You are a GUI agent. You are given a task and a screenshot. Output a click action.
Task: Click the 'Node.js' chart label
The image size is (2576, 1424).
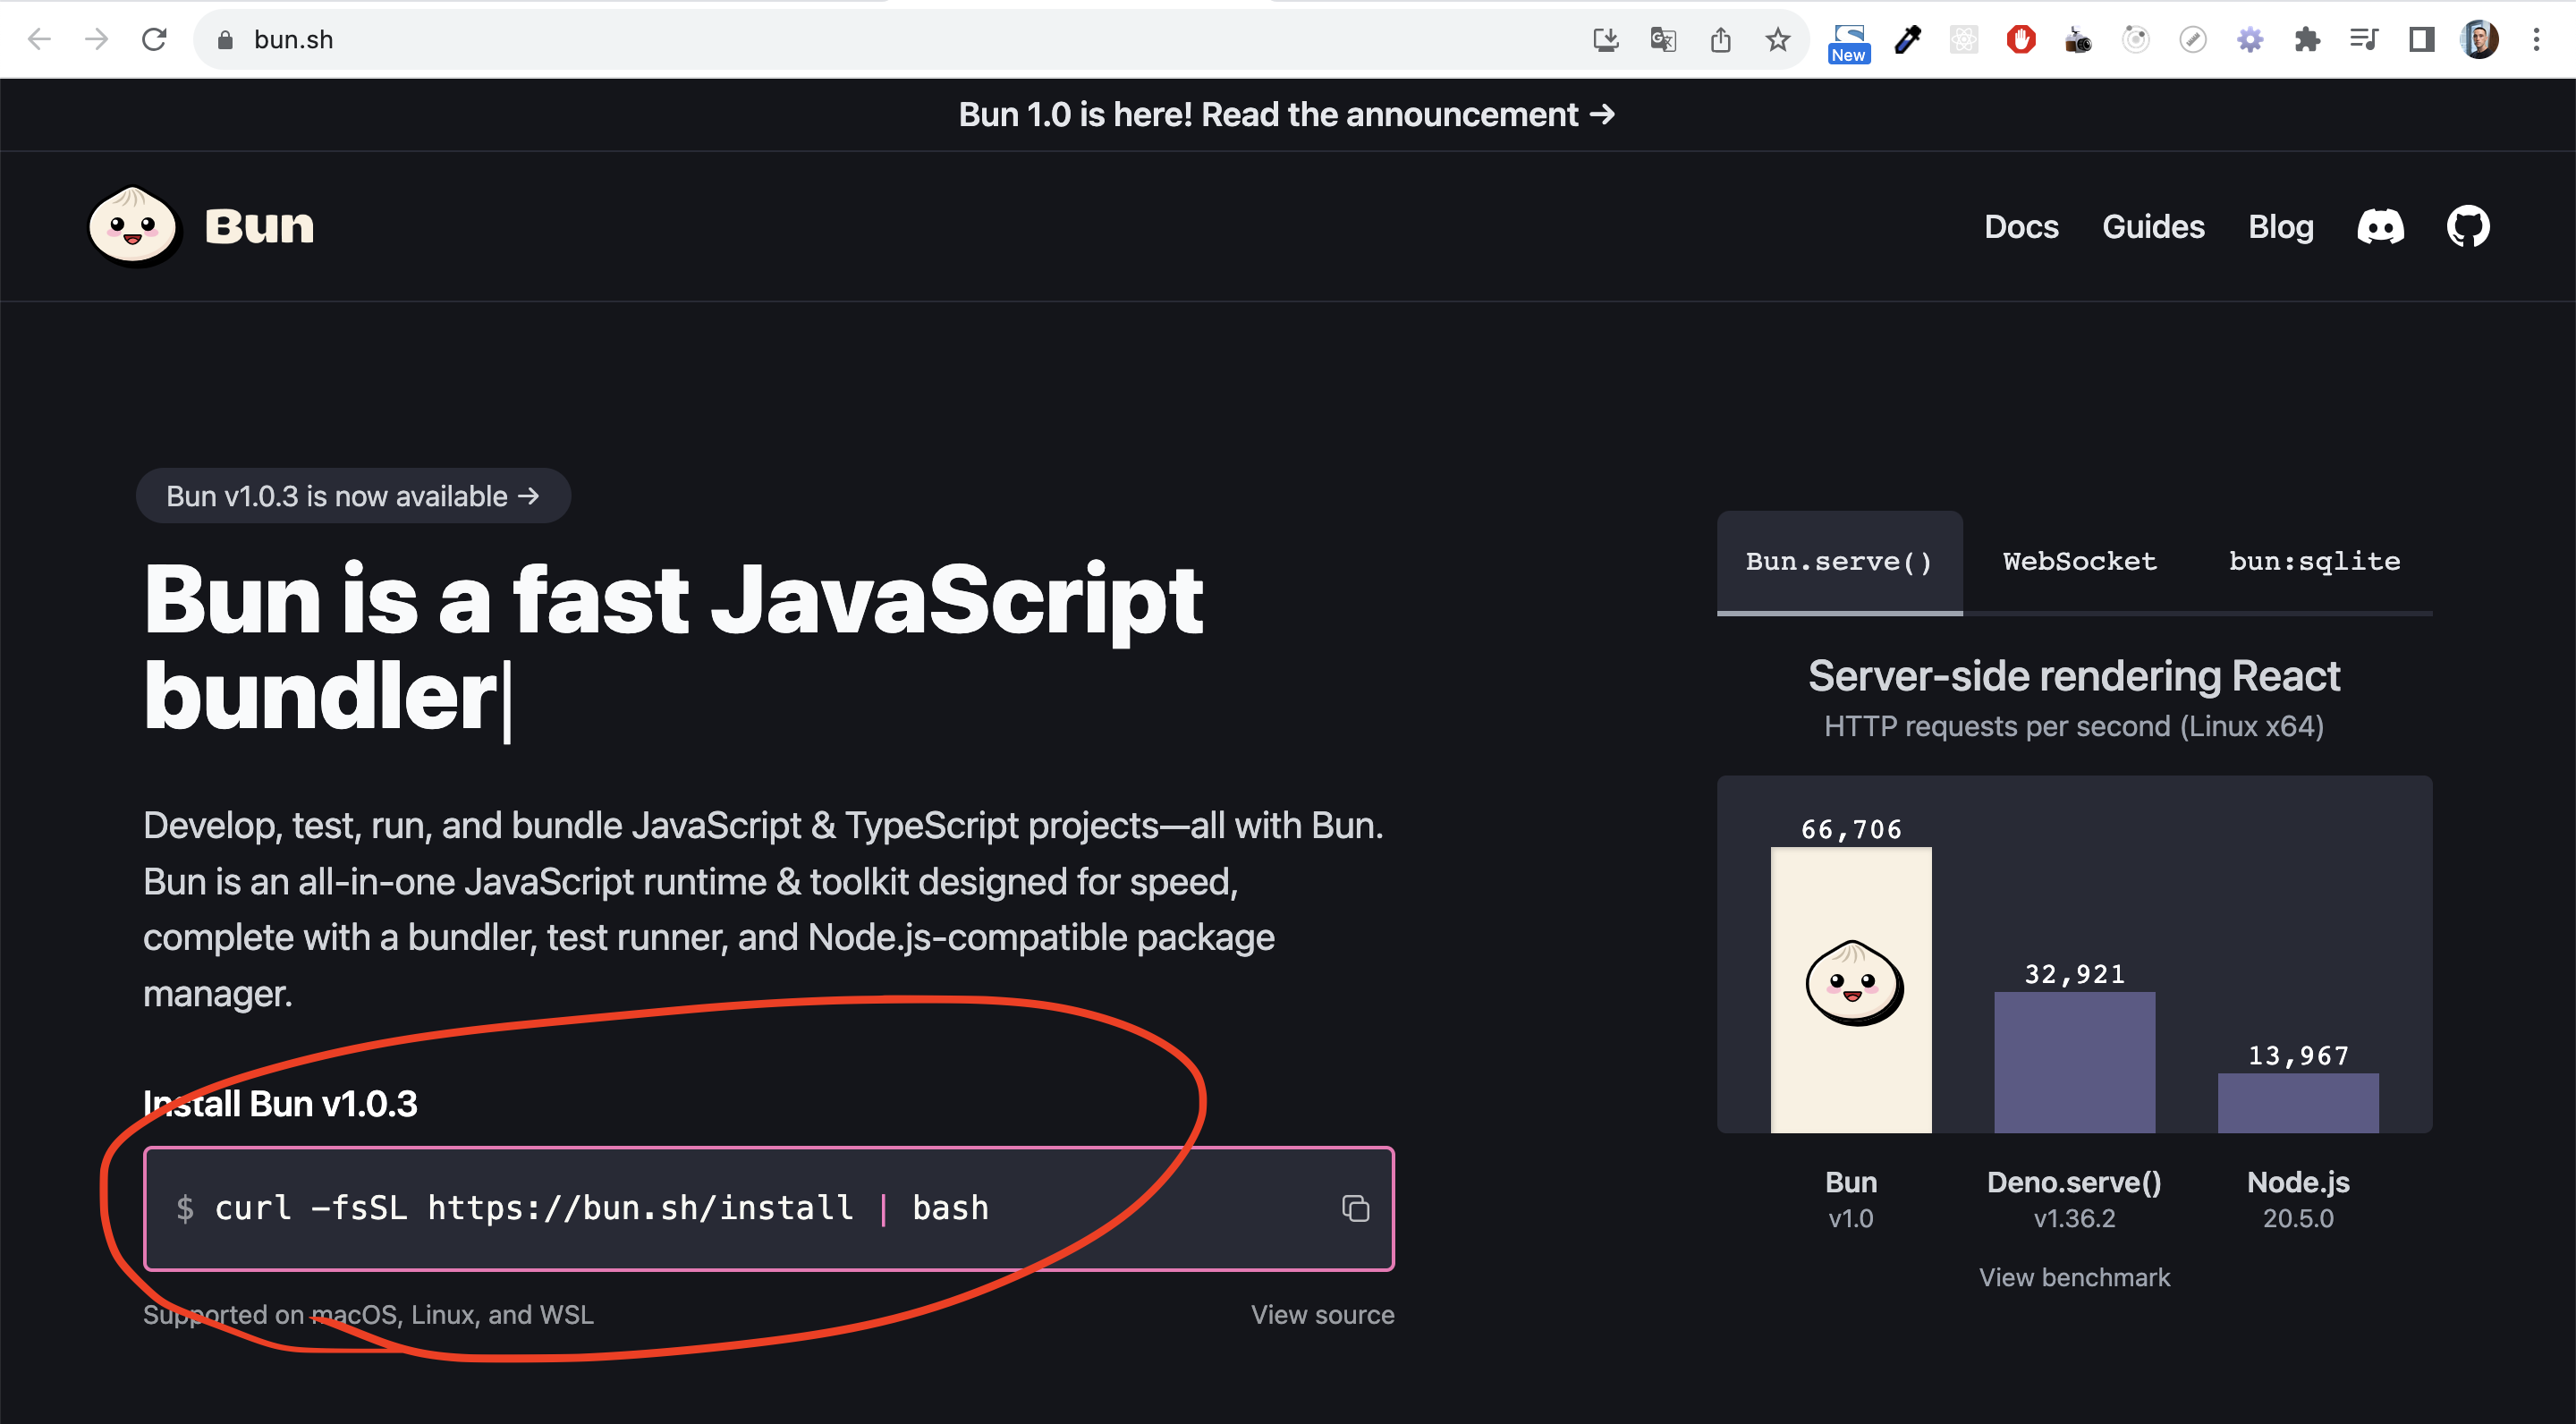click(x=2298, y=1182)
